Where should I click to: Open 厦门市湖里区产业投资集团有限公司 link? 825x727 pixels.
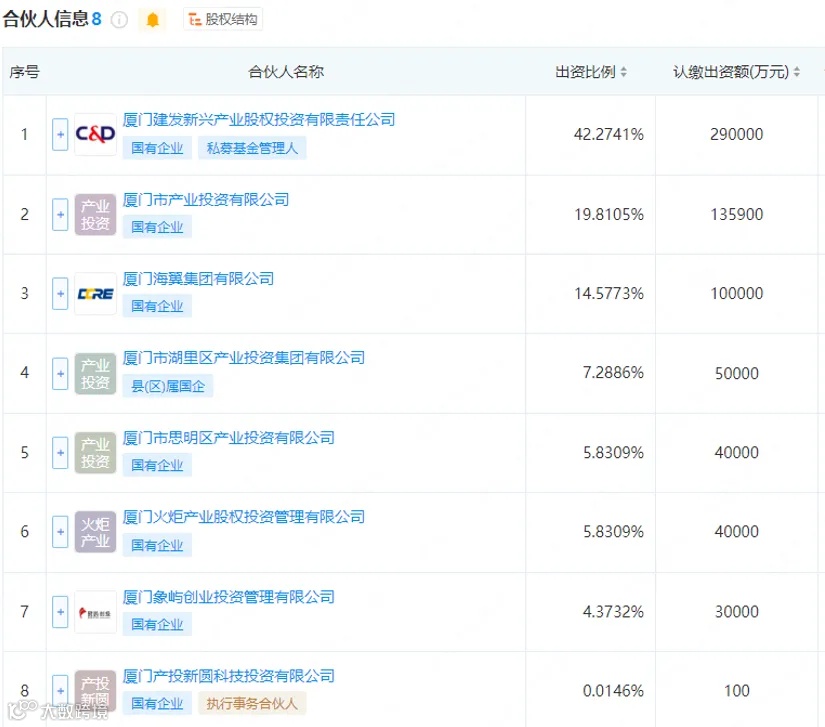(x=244, y=358)
